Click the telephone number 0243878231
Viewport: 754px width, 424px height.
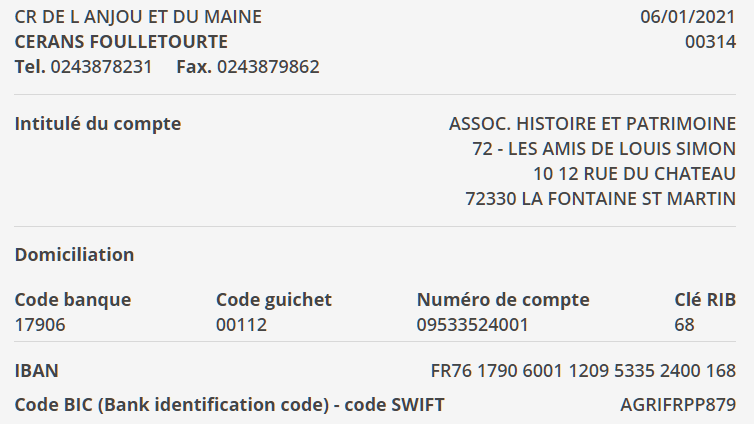point(101,67)
